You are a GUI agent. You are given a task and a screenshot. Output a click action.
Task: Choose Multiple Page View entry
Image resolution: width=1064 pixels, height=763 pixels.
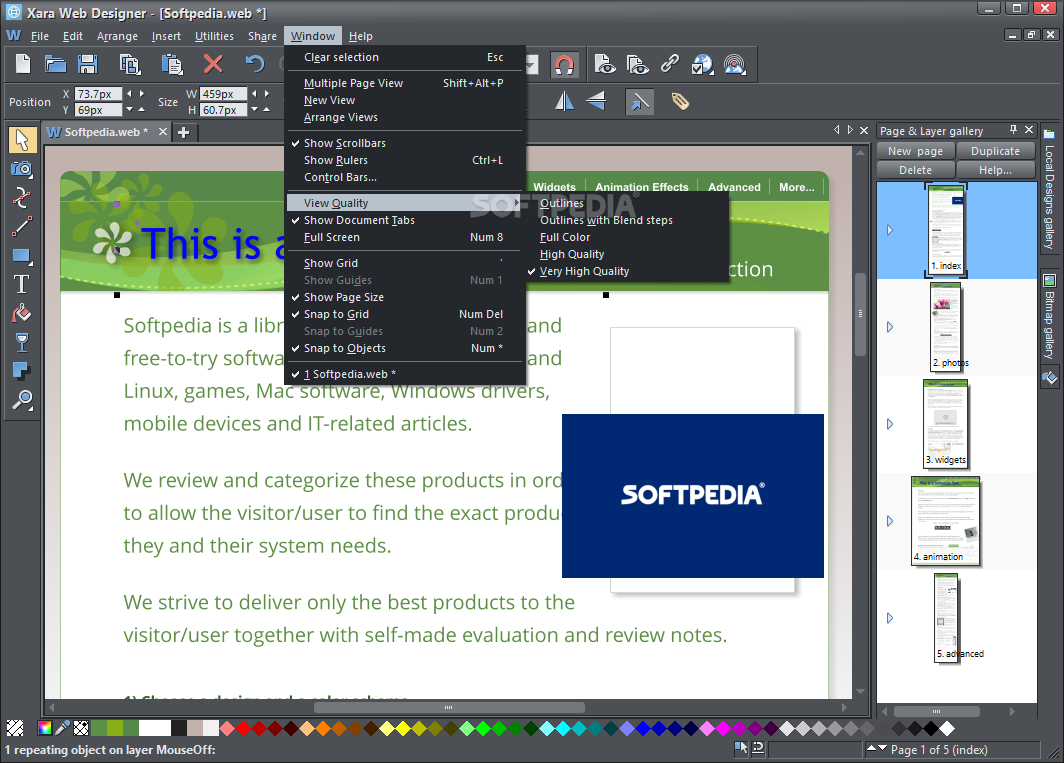coord(404,83)
